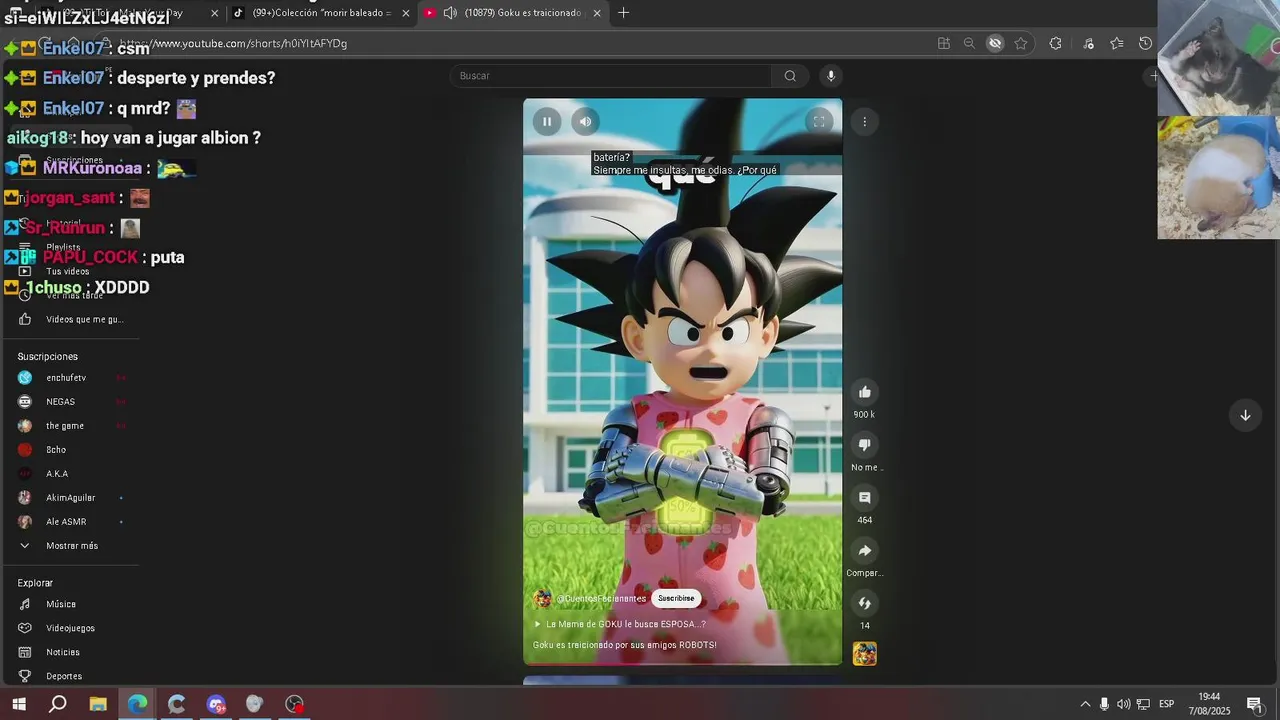Screen dimensions: 1280x720
Task: Mute the Short with the volume button
Action: click(585, 122)
